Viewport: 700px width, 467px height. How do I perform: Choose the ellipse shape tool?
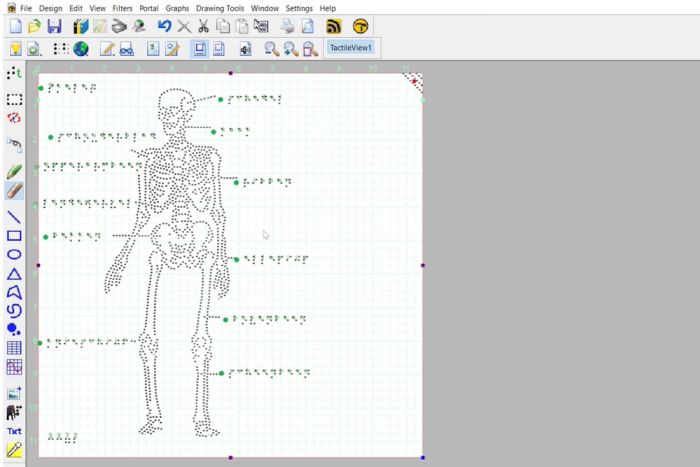(x=14, y=255)
